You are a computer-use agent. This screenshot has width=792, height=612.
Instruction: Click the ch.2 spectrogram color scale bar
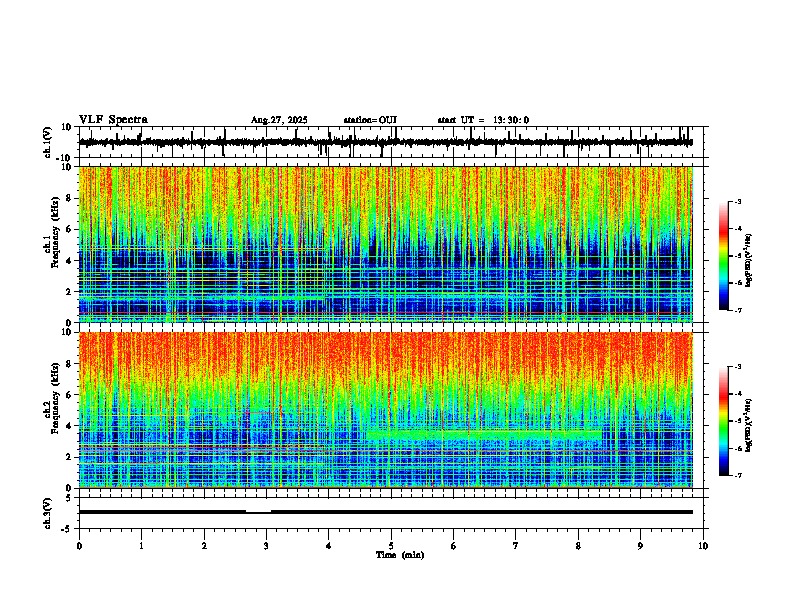click(x=723, y=421)
